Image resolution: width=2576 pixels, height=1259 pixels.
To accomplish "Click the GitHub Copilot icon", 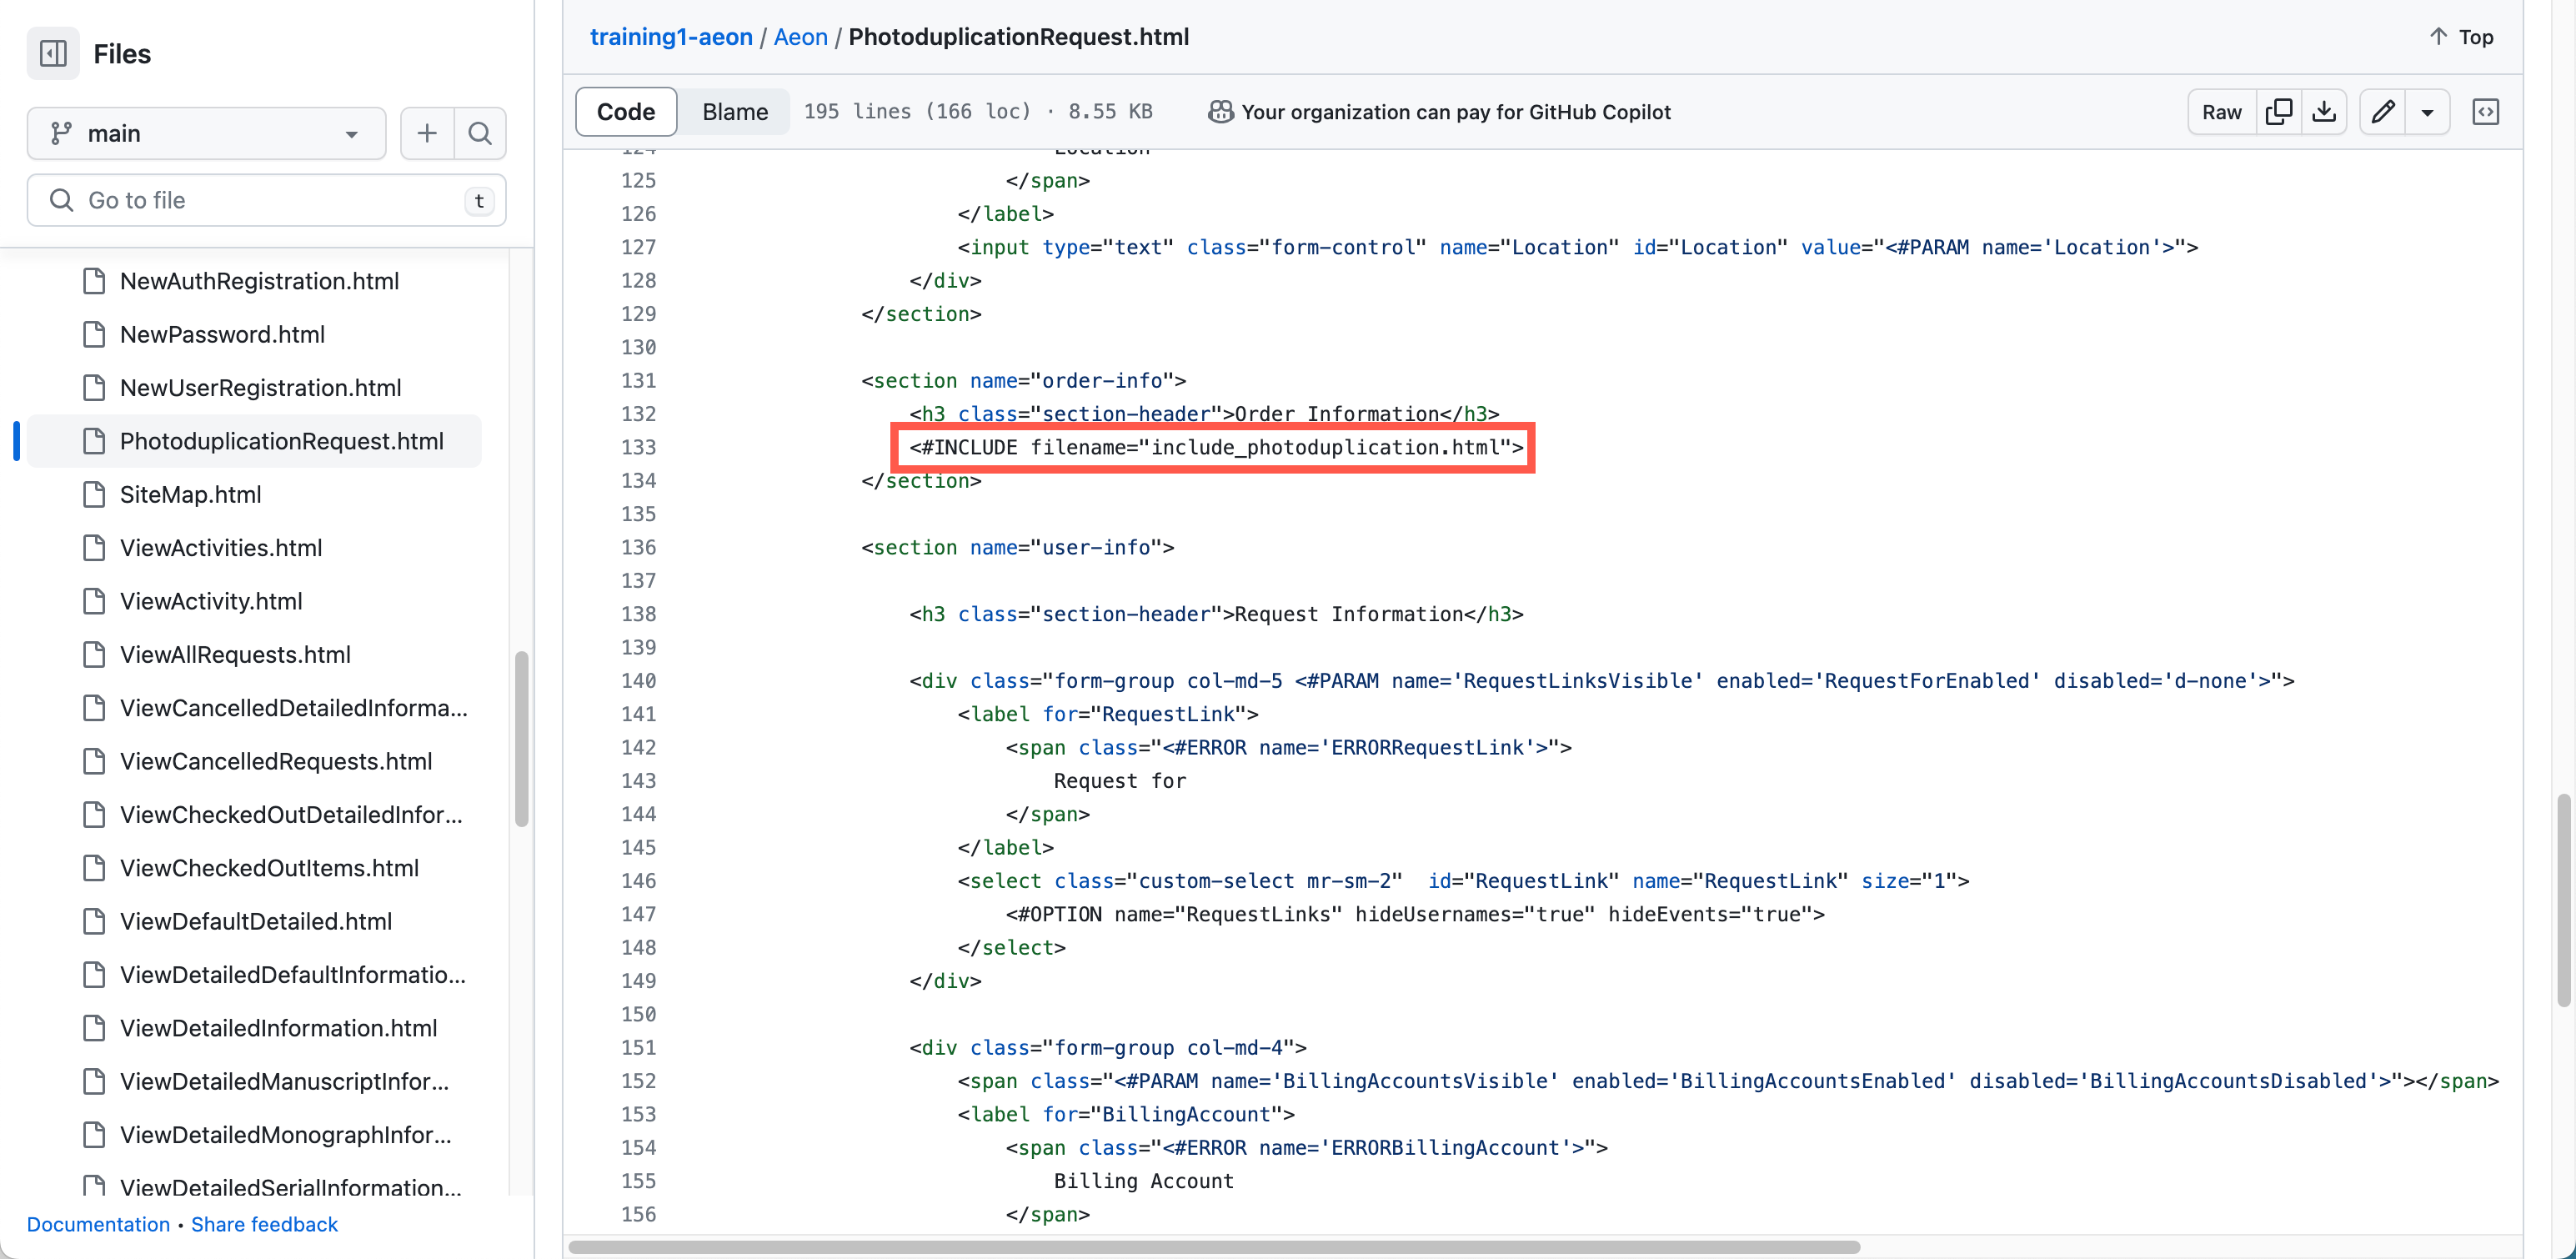I will pyautogui.click(x=1221, y=112).
